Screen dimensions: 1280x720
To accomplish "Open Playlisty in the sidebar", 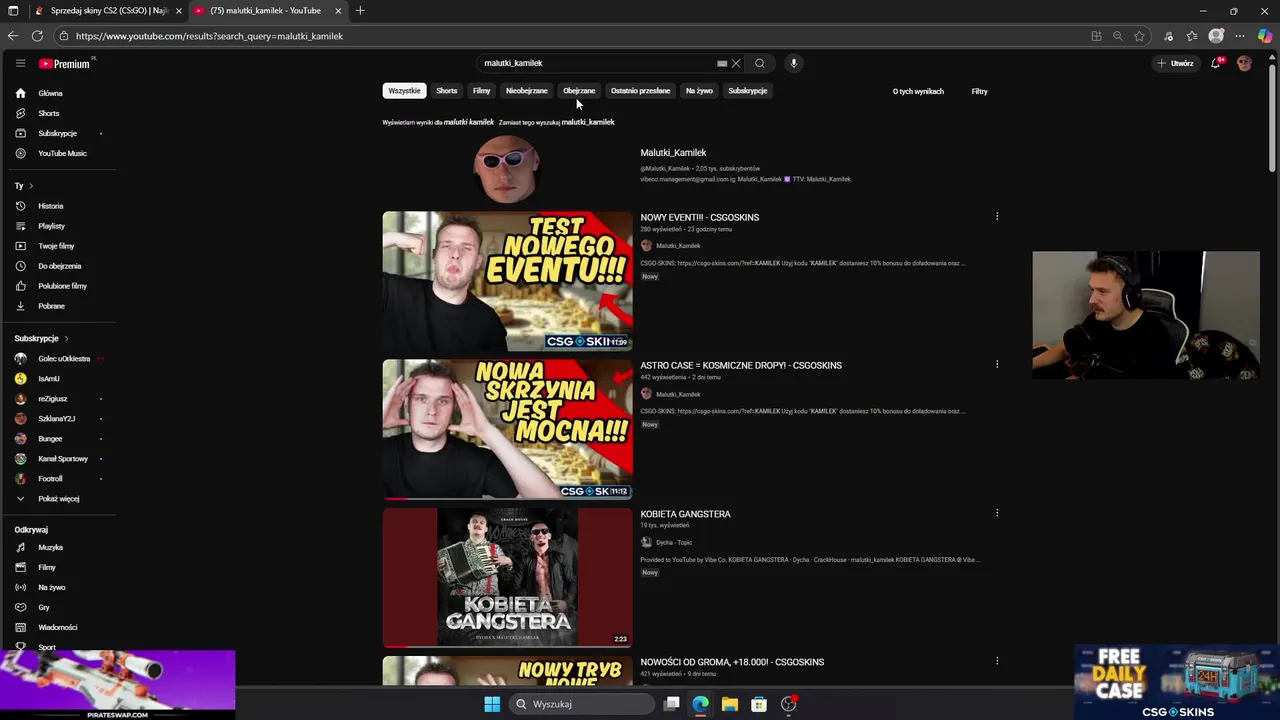I will 51,226.
